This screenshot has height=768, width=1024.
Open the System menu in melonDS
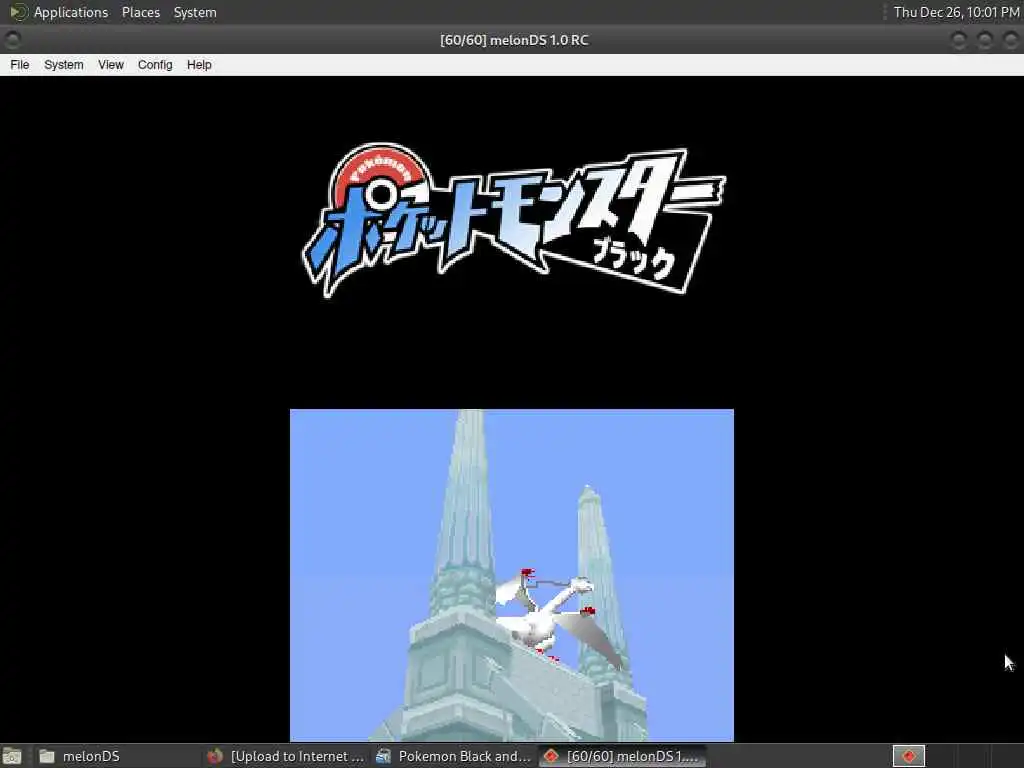63,65
